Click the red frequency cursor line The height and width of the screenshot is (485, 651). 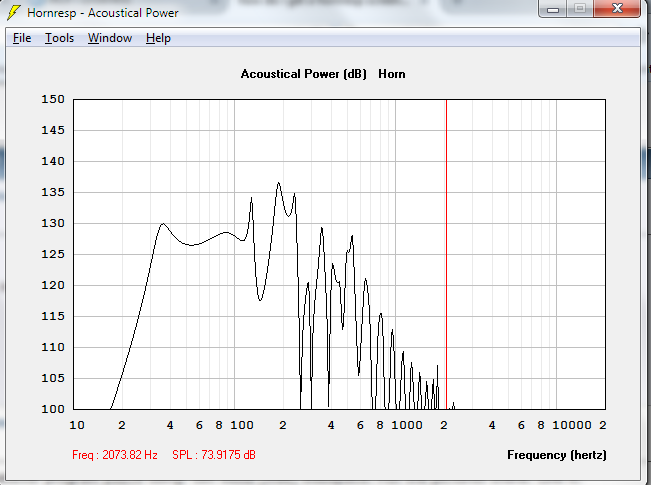446,254
